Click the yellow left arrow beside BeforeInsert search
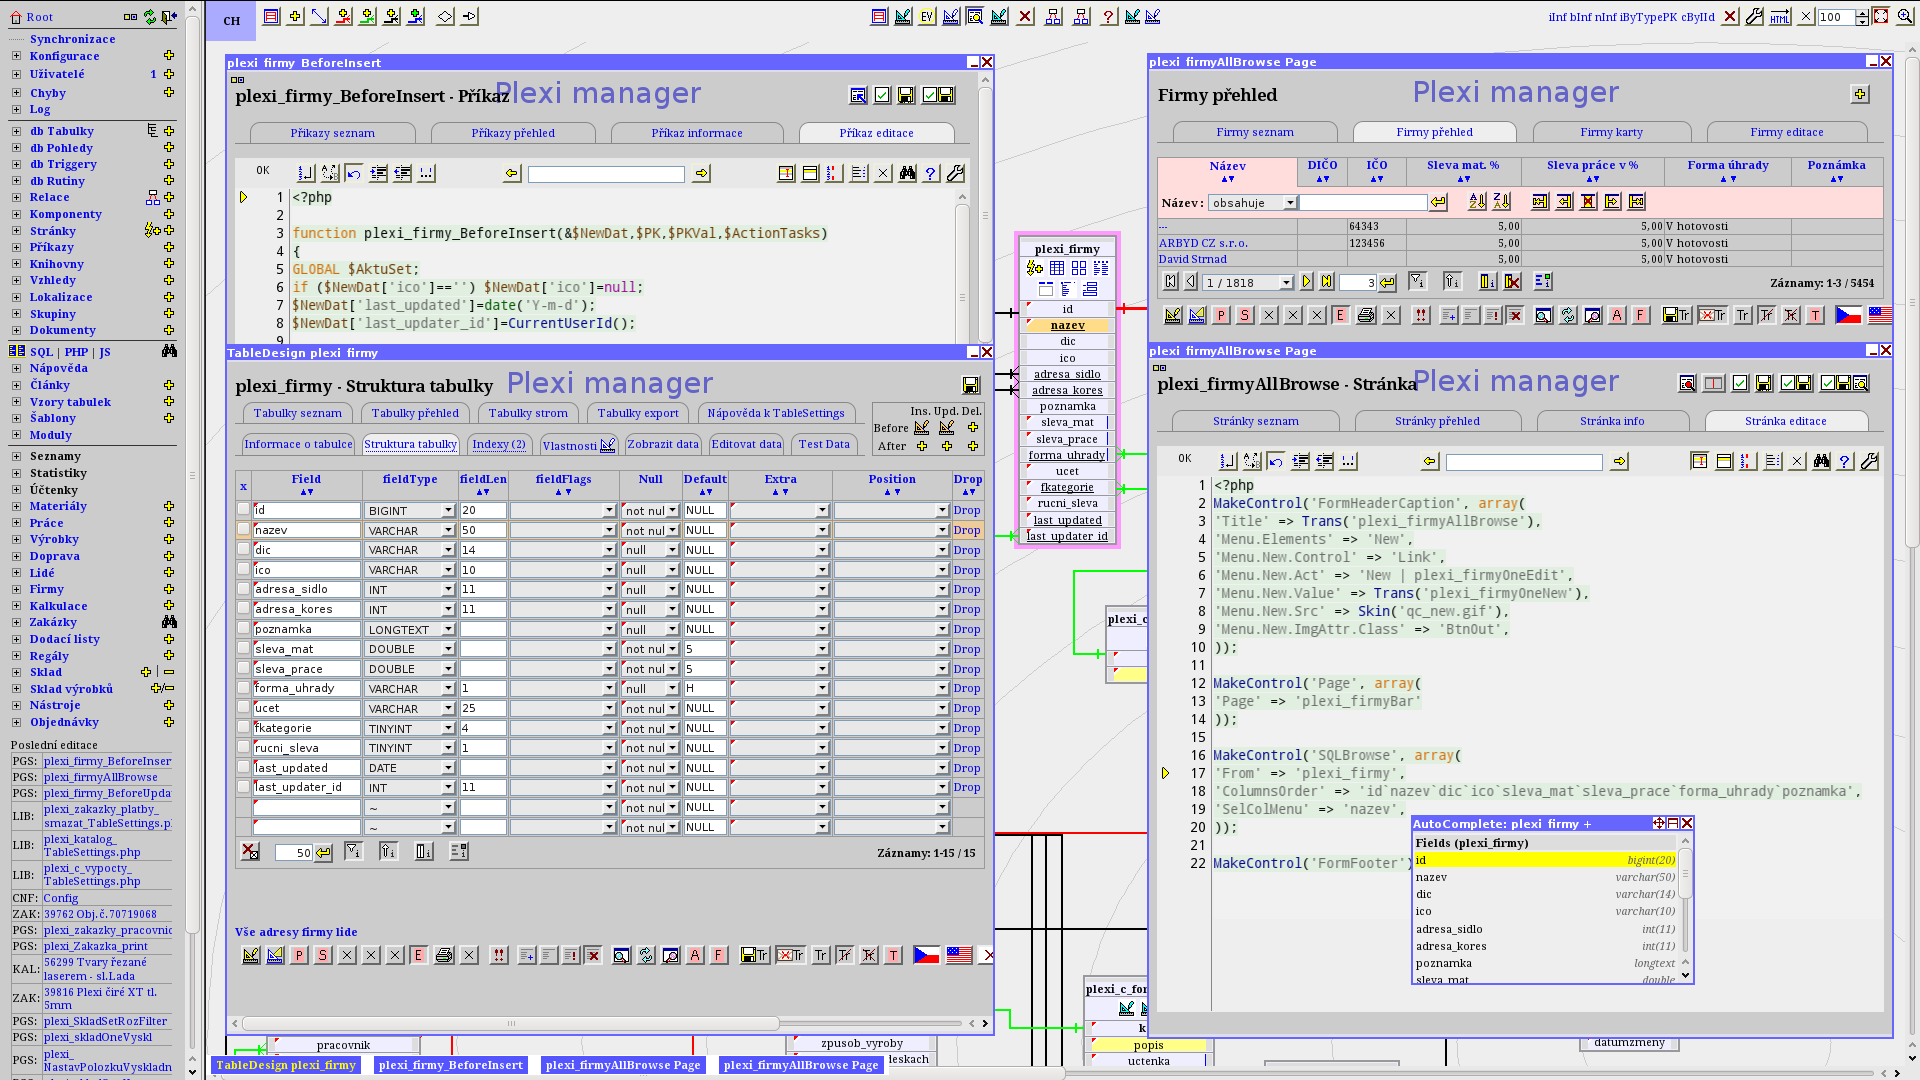1920x1080 pixels. click(x=512, y=173)
